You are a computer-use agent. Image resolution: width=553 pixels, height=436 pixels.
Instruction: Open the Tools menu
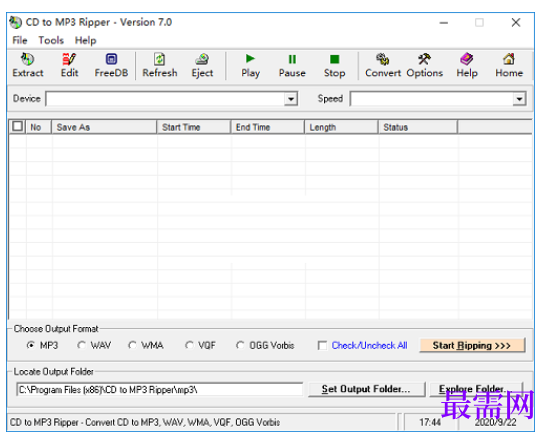[x=51, y=40]
